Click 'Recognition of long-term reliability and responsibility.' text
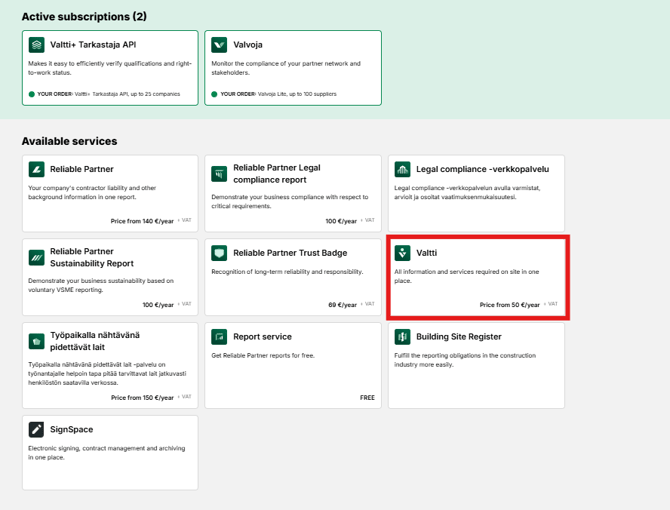The image size is (670, 510). point(287,272)
